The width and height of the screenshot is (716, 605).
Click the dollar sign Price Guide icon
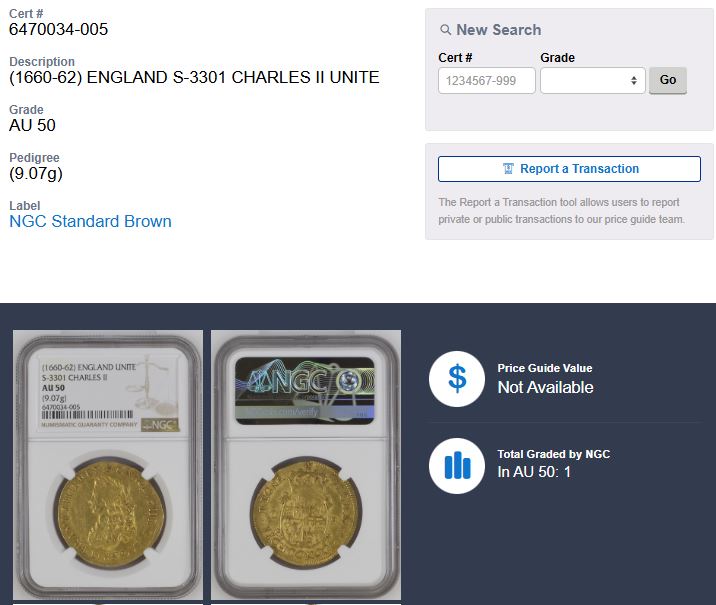[457, 379]
